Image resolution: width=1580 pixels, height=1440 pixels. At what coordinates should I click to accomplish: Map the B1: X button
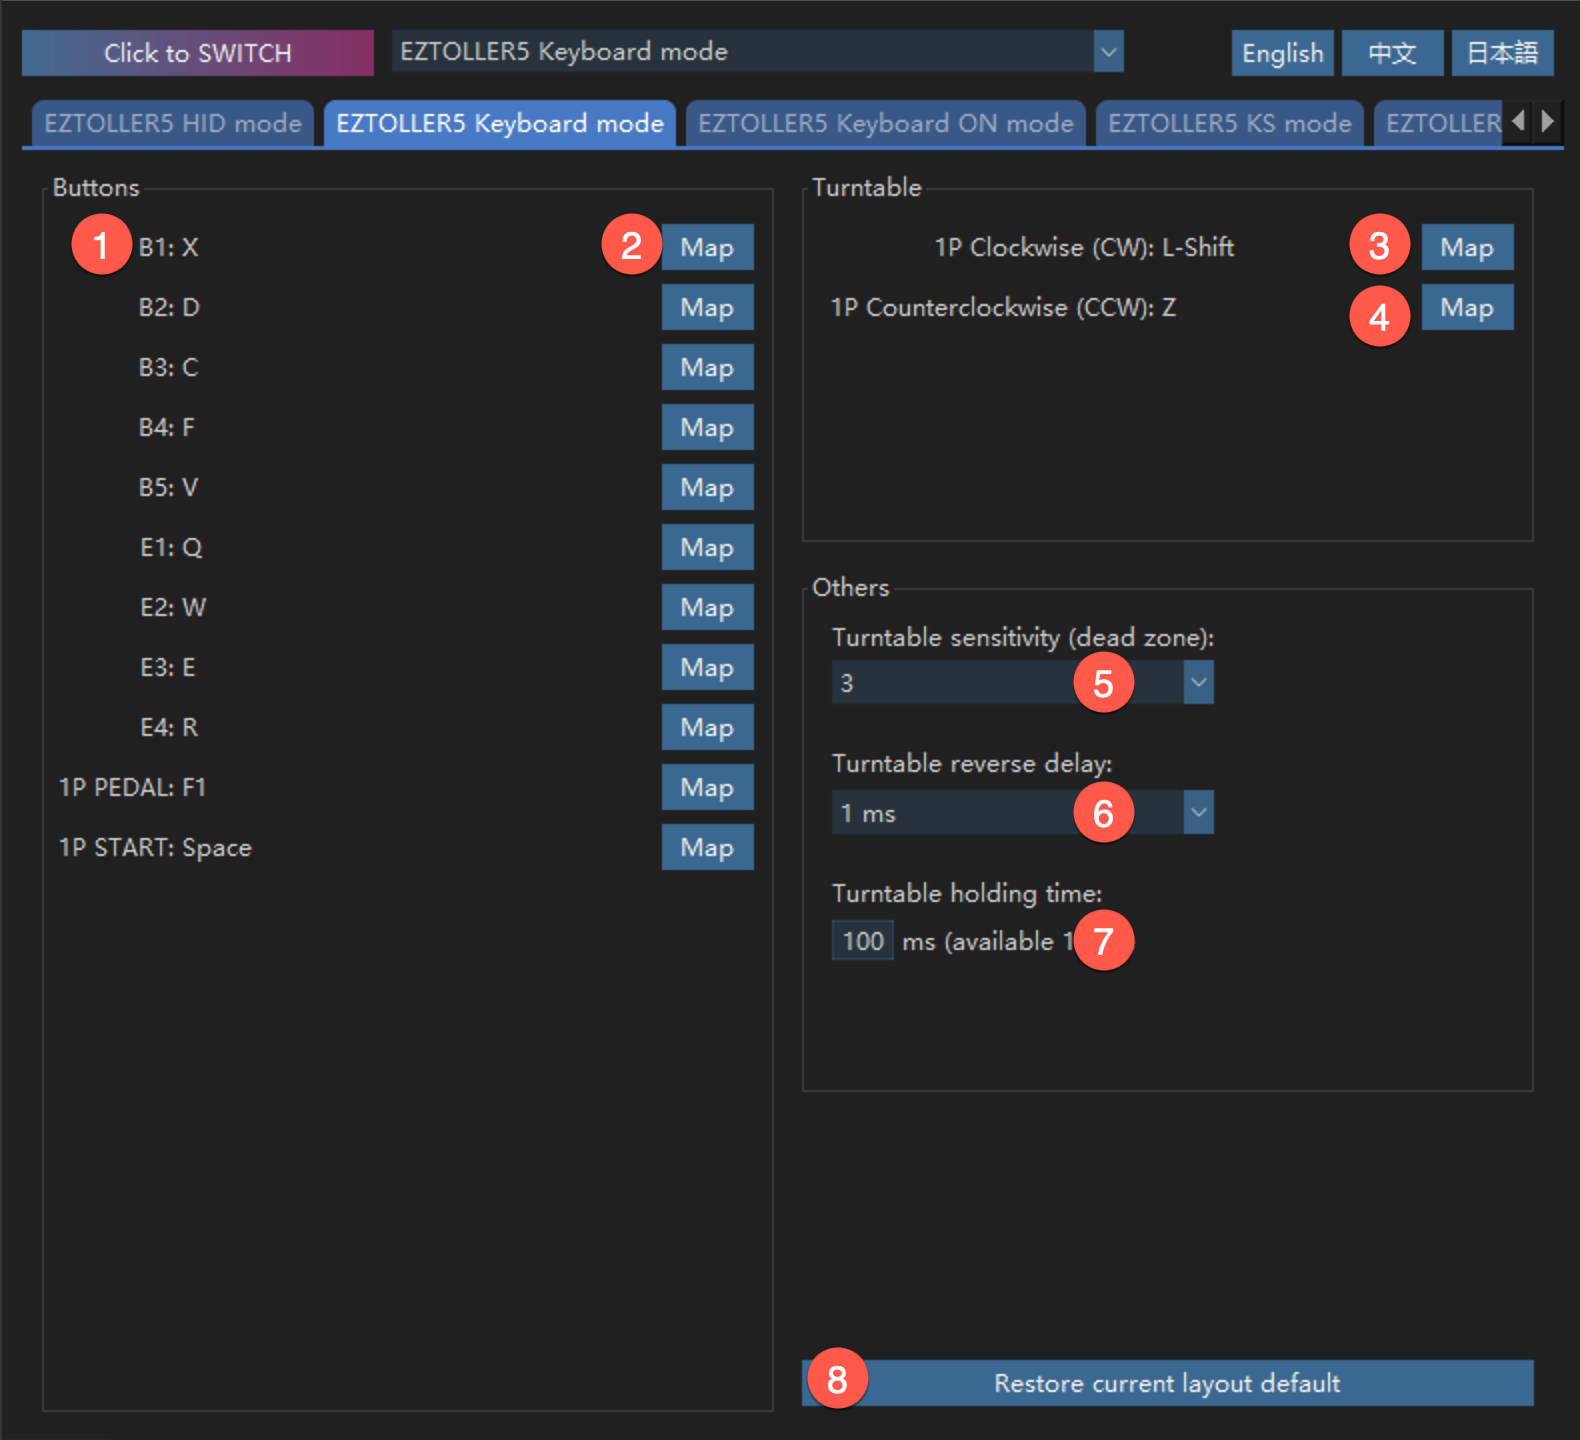point(708,247)
